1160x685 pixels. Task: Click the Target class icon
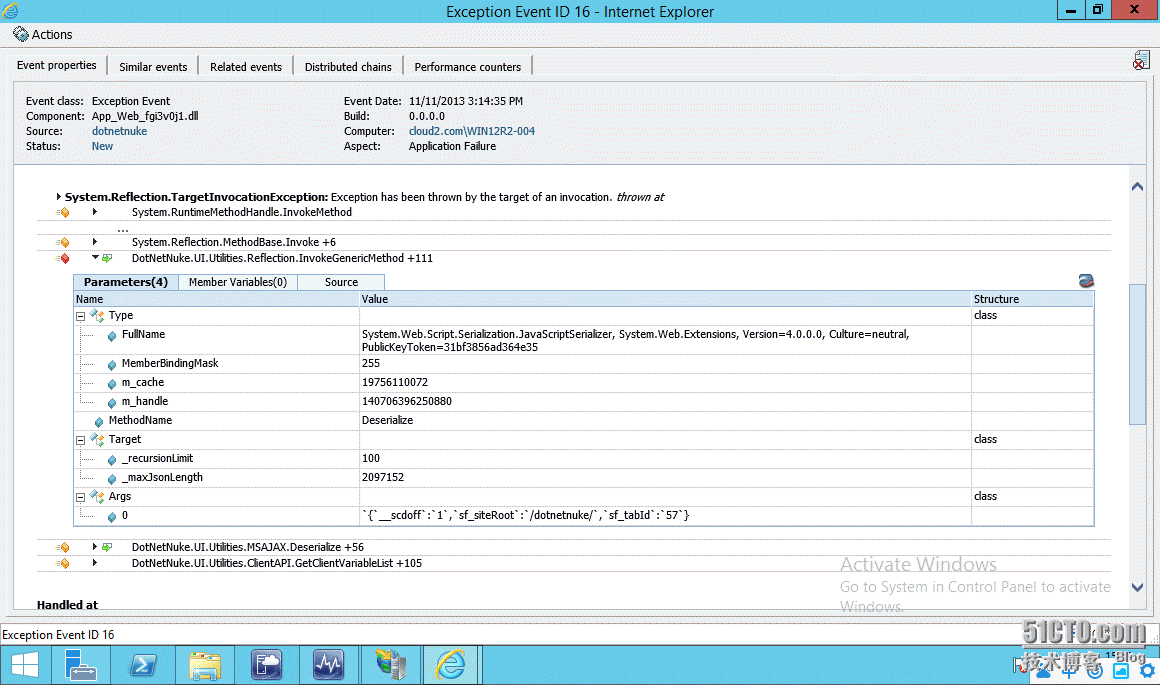[97, 439]
